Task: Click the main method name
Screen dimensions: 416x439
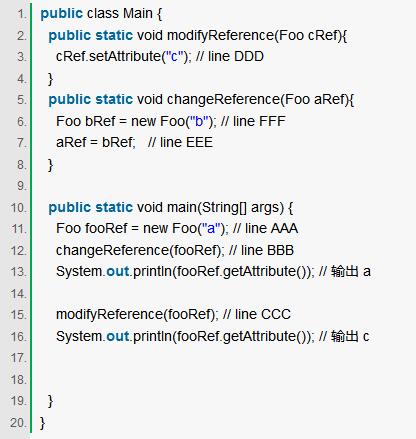Action: coord(182,207)
